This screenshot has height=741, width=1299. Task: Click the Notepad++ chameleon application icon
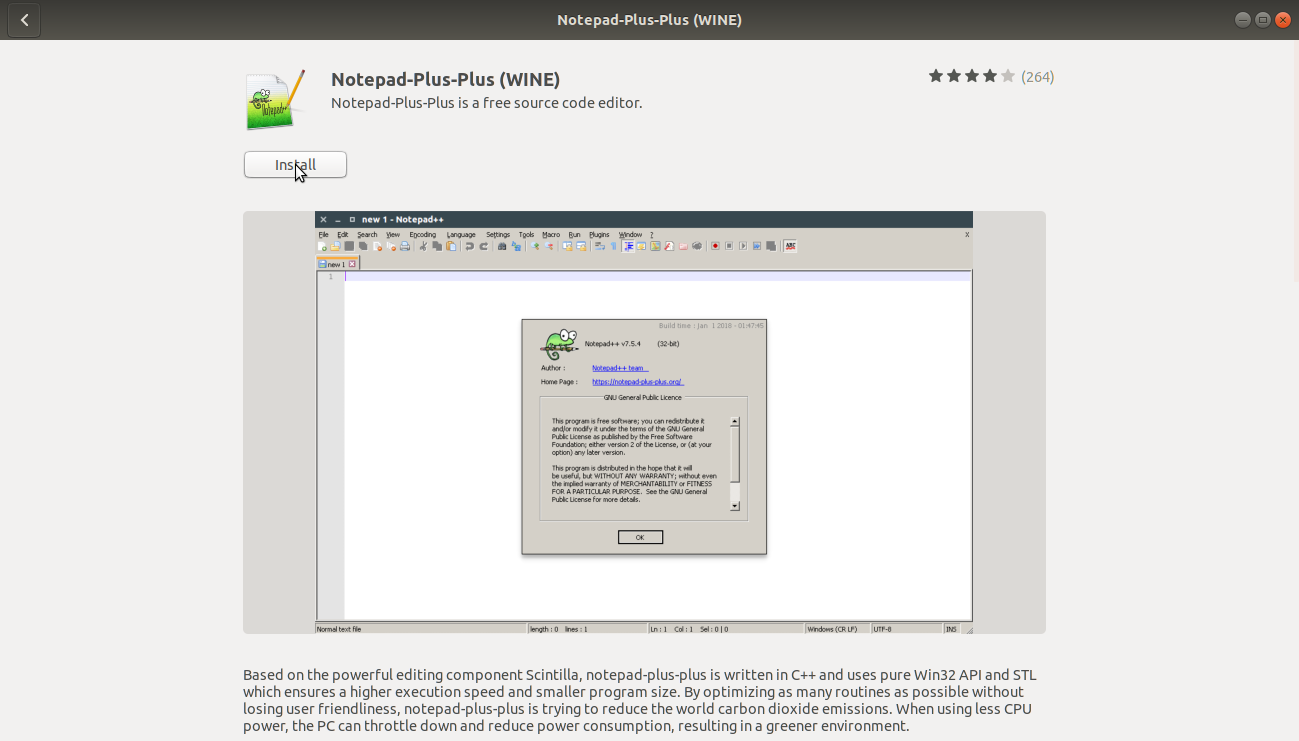click(274, 100)
